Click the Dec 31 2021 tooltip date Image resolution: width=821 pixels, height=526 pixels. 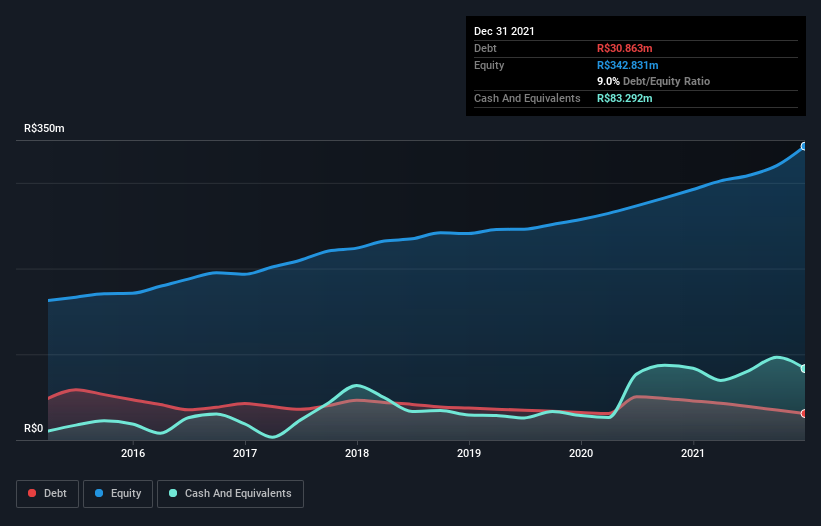pos(504,31)
